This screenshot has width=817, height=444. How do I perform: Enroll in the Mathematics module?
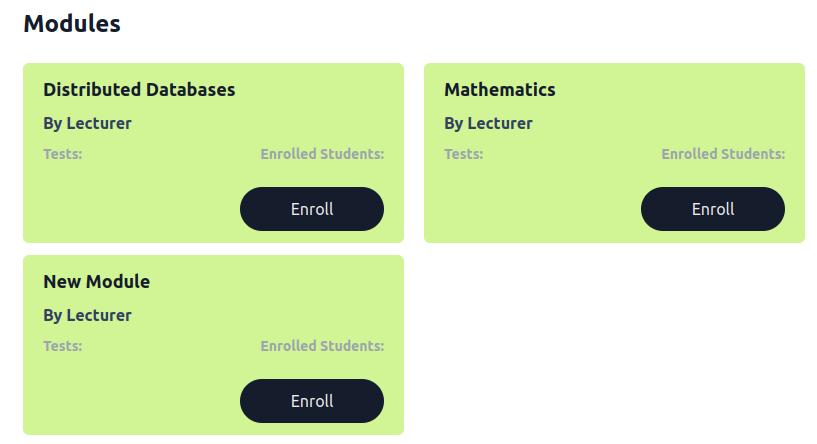tap(712, 209)
